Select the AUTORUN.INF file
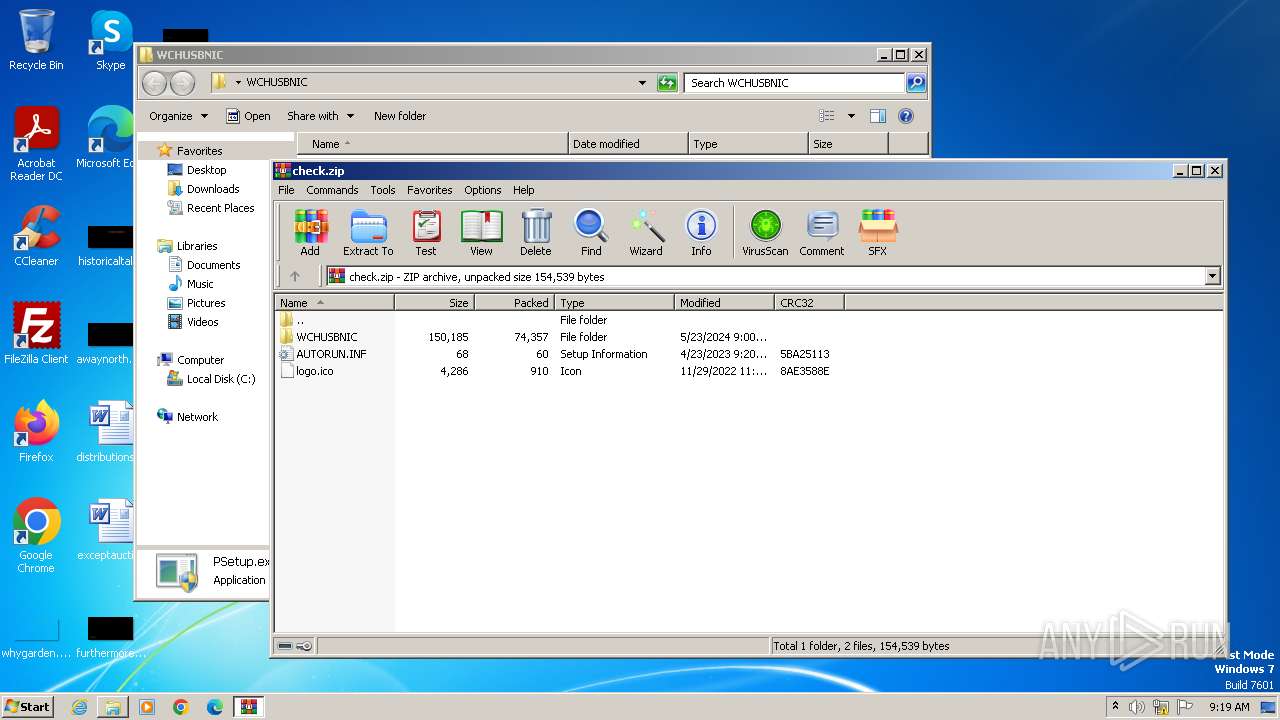The width and height of the screenshot is (1280, 720). [x=331, y=354]
